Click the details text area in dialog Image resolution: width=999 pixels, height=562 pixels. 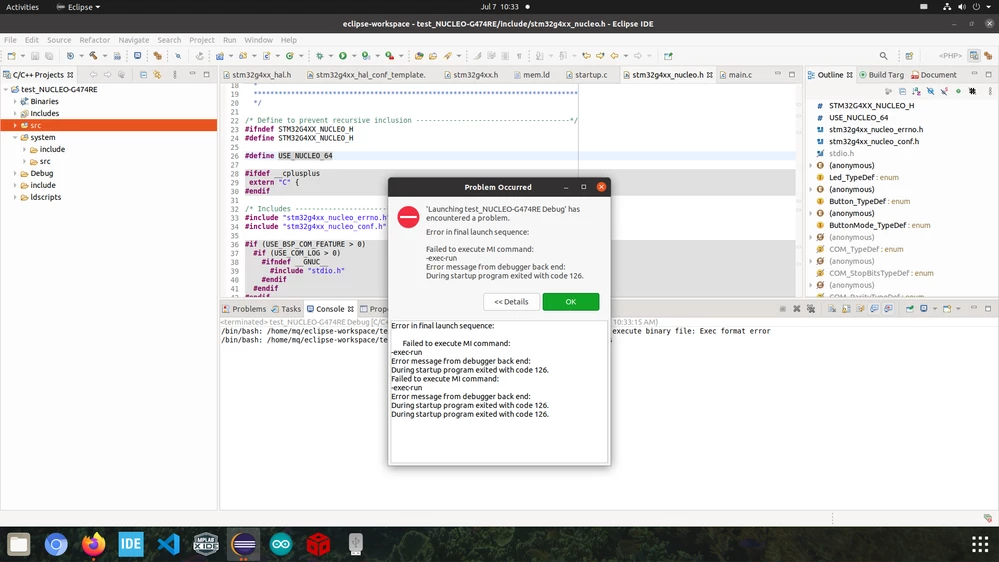point(499,392)
